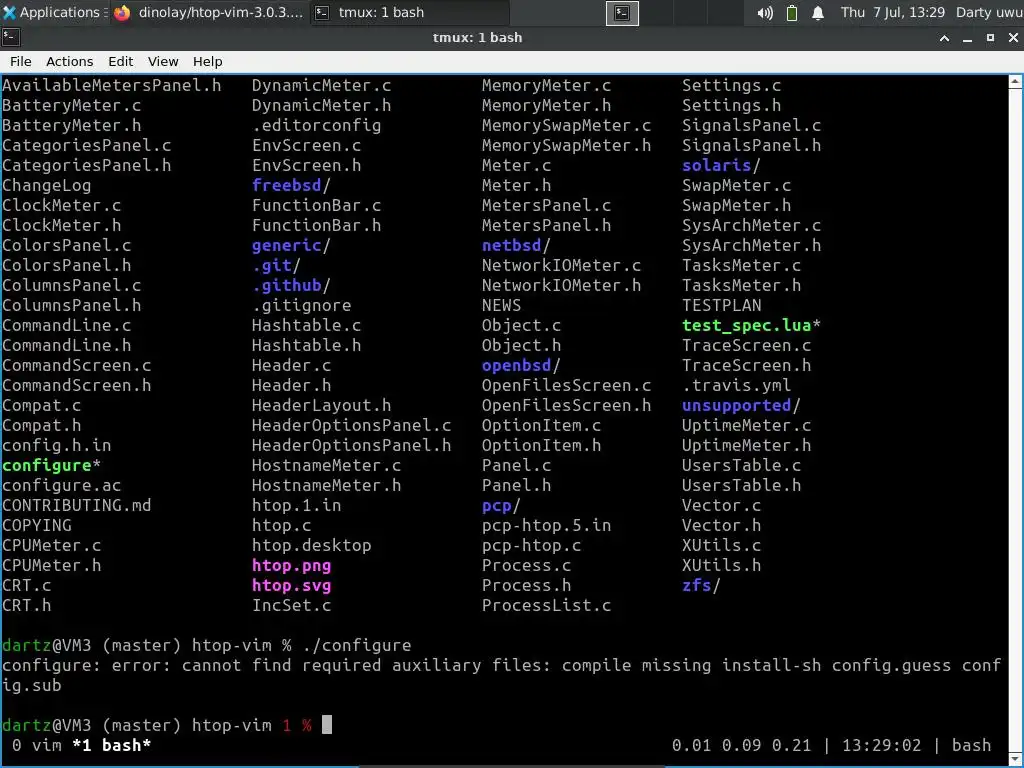Click the freebsd/ directory name
This screenshot has height=768, width=1024.
(291, 185)
